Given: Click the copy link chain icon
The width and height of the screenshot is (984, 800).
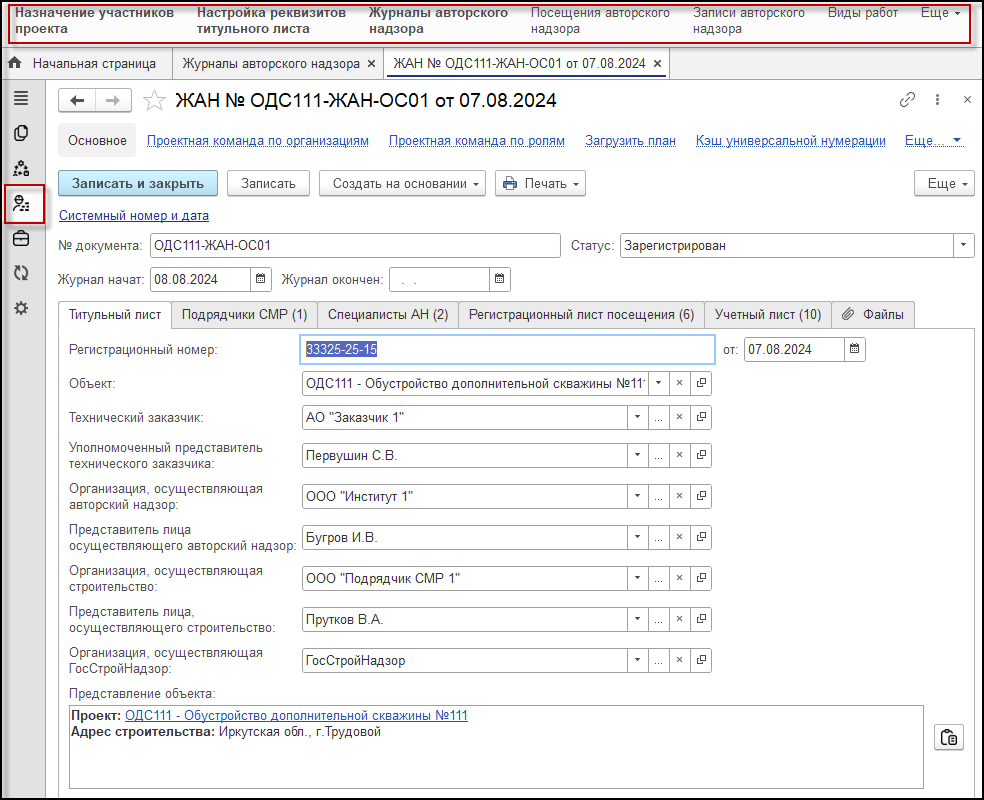Looking at the screenshot, I should tap(908, 100).
